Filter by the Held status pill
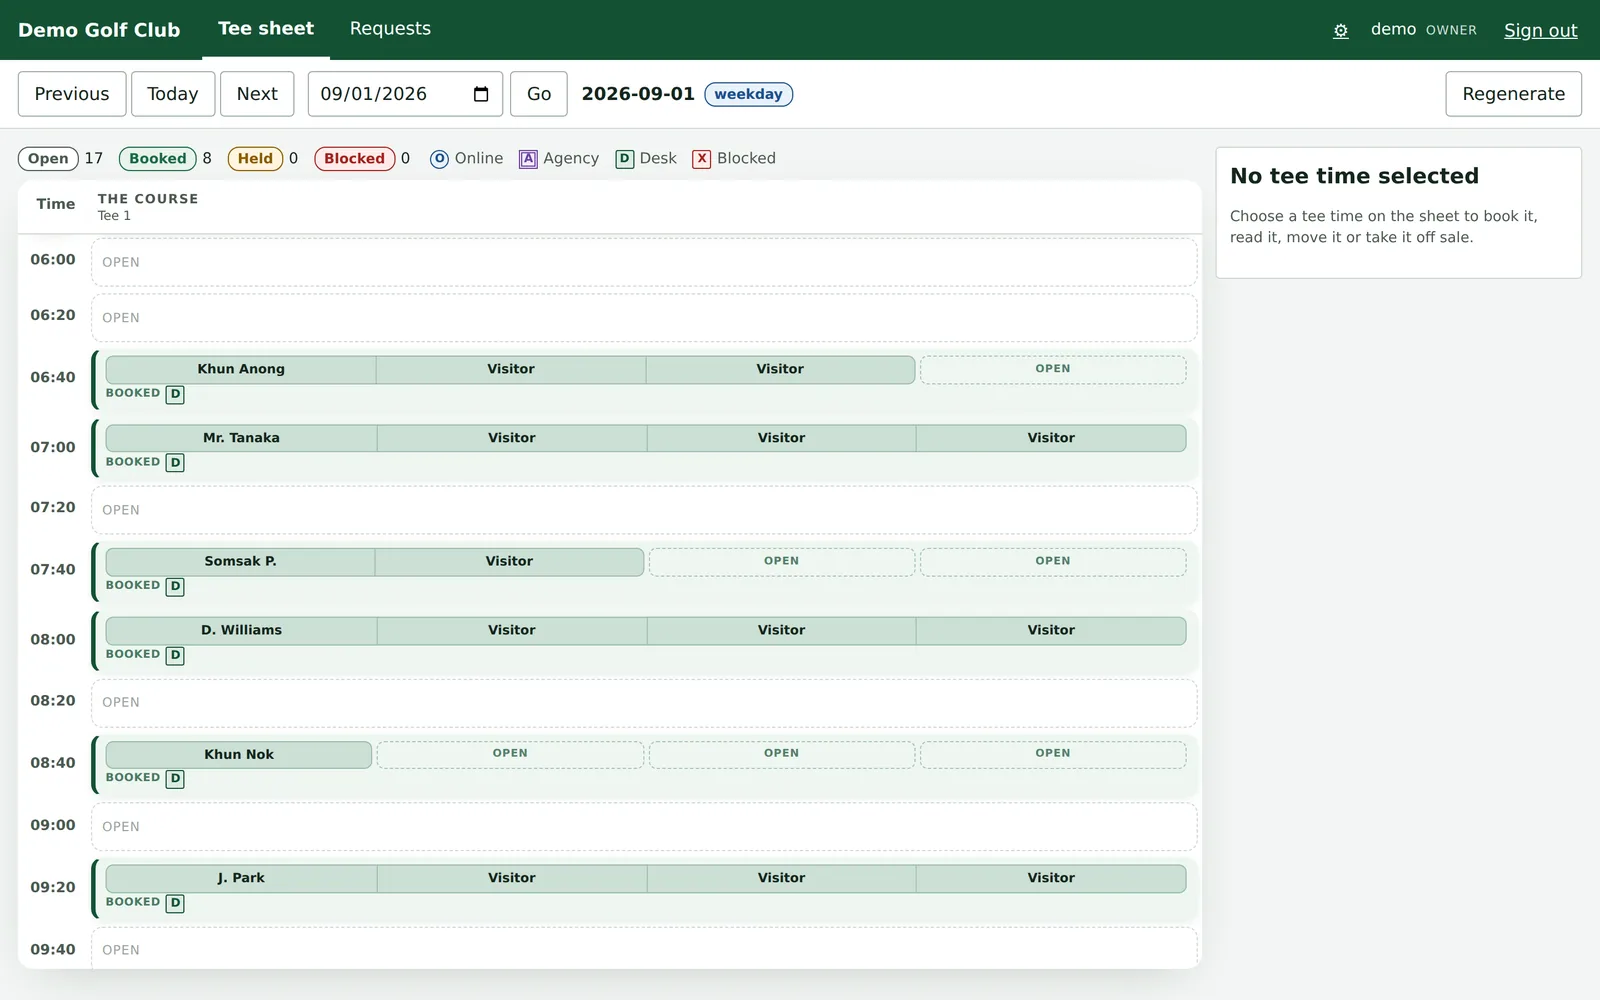 [x=255, y=159]
